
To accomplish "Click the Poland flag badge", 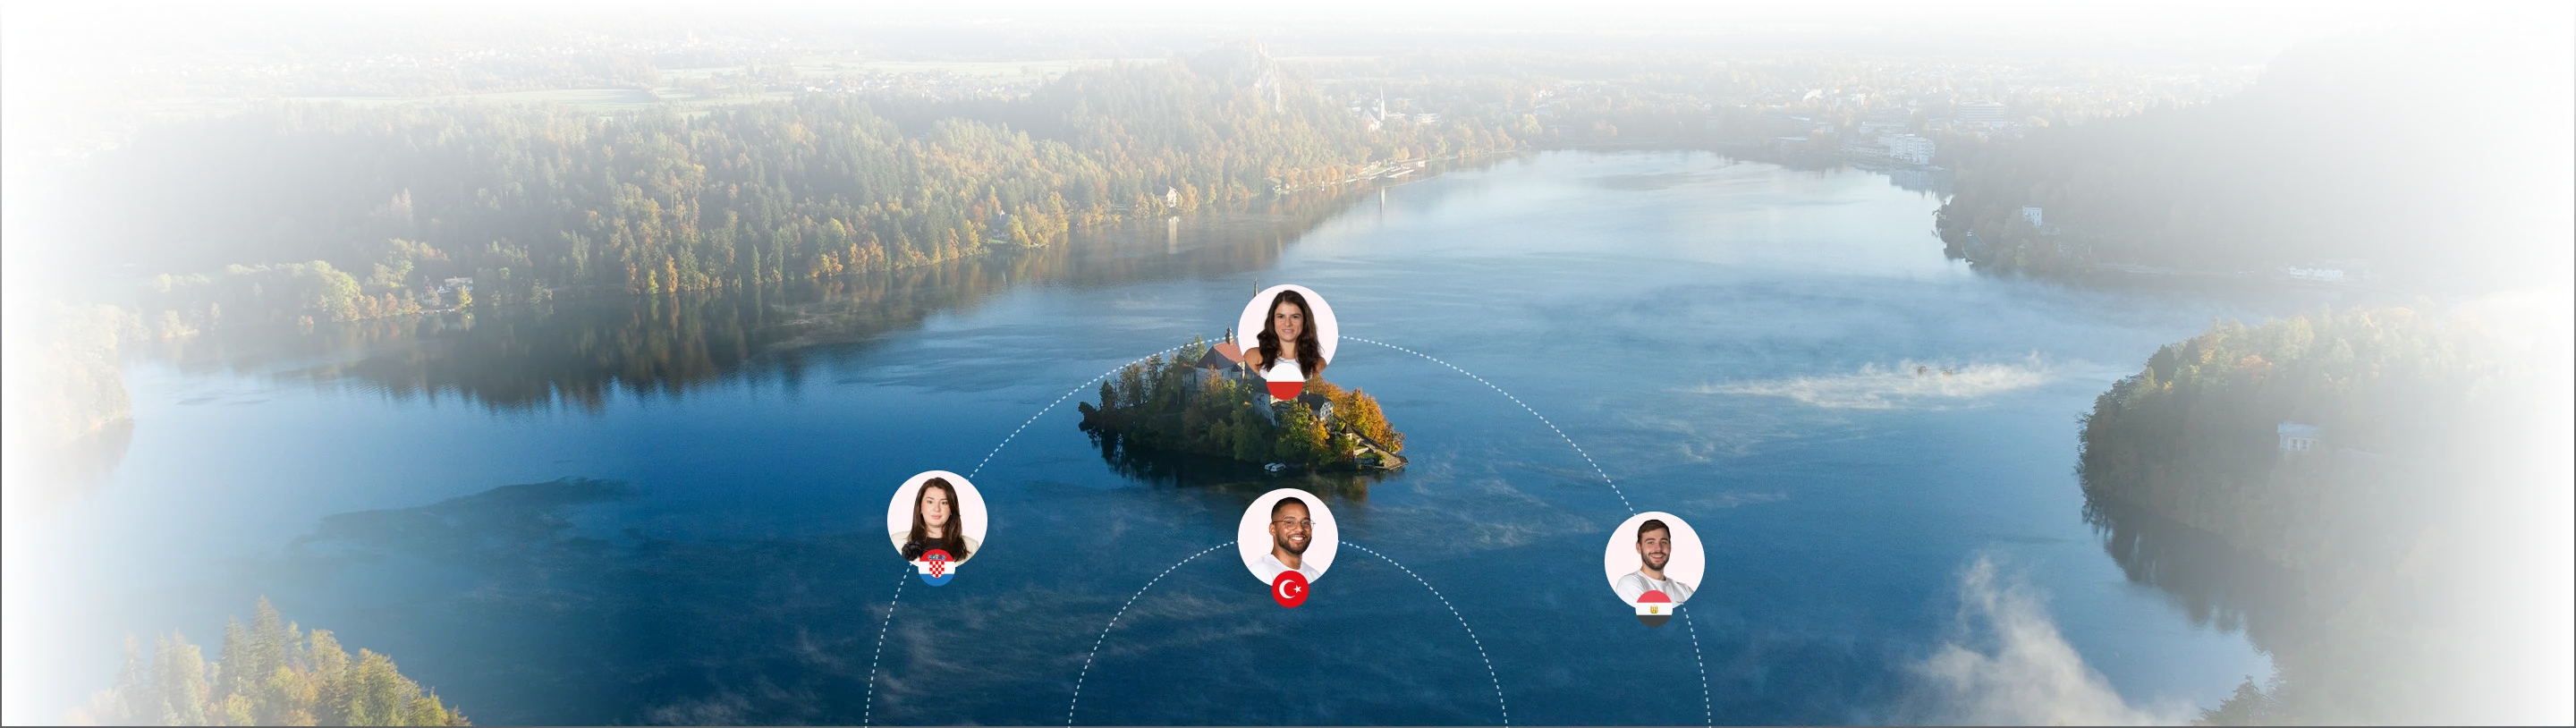I will [1286, 382].
